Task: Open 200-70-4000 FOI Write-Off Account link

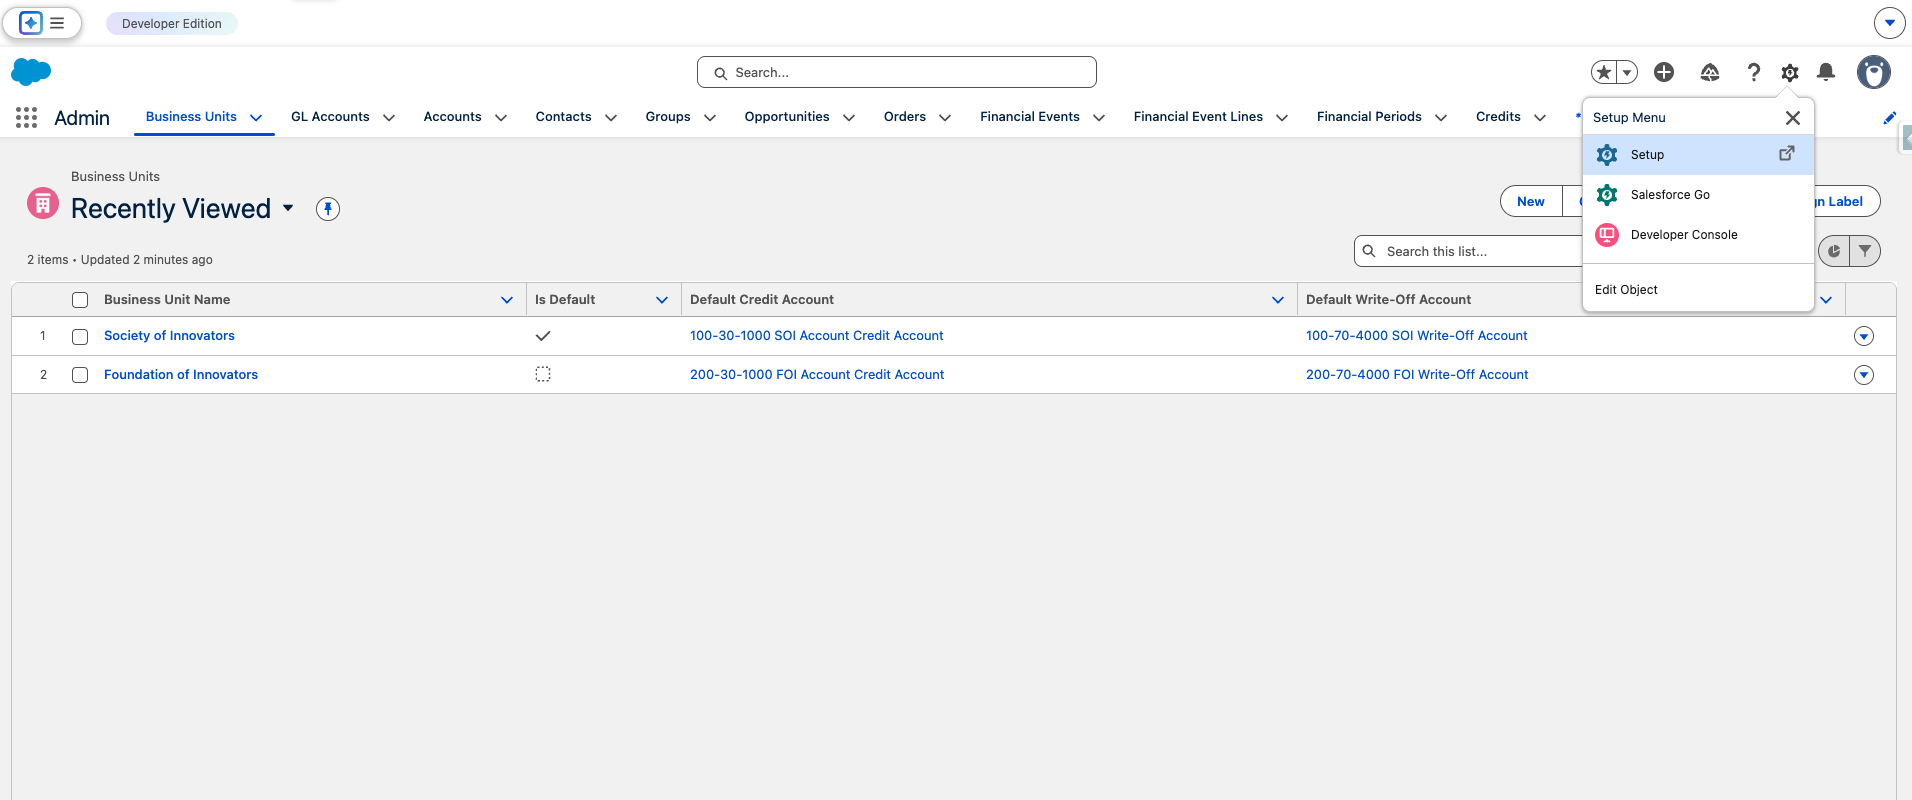Action: click(1417, 375)
